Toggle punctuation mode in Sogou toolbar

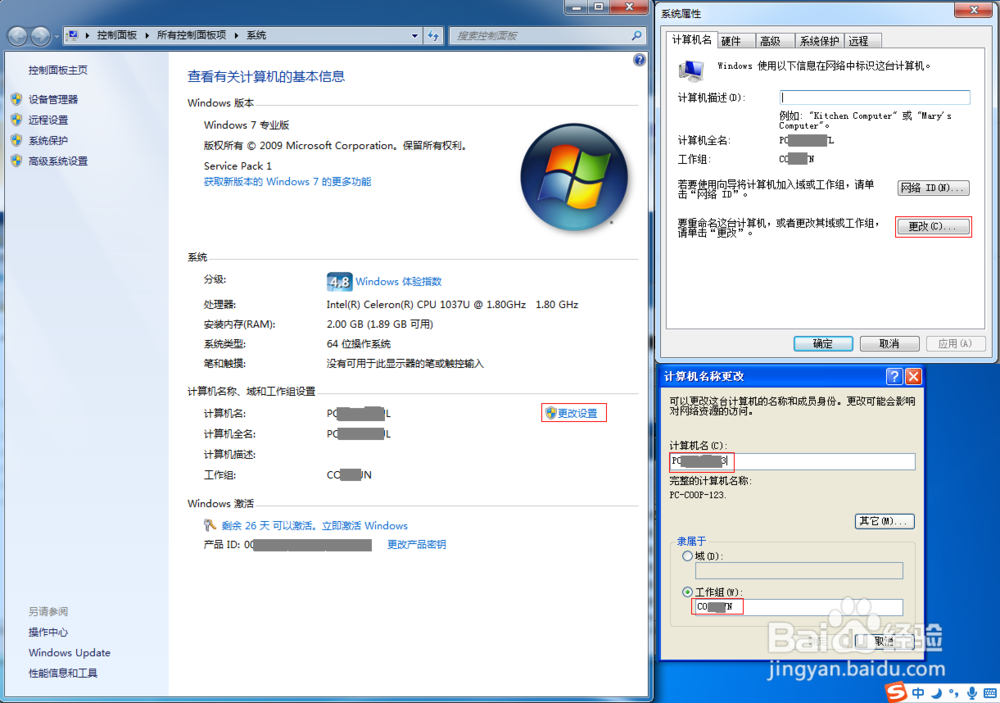(x=953, y=693)
